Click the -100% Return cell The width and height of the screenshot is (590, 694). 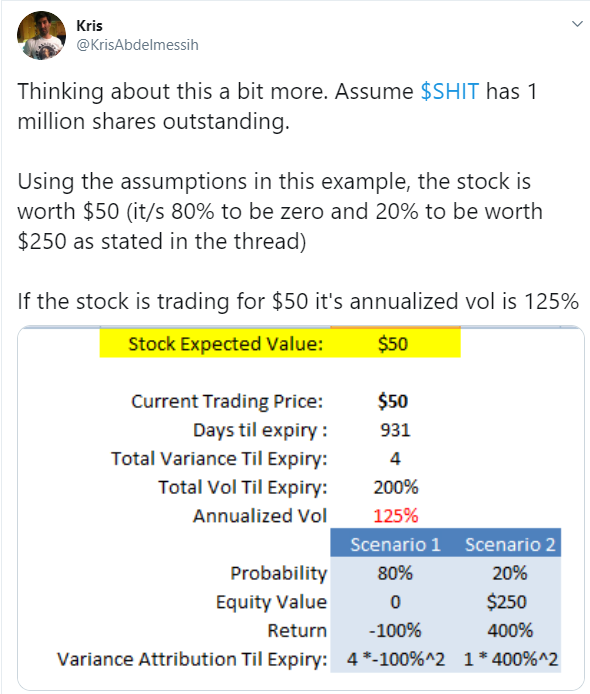[395, 630]
